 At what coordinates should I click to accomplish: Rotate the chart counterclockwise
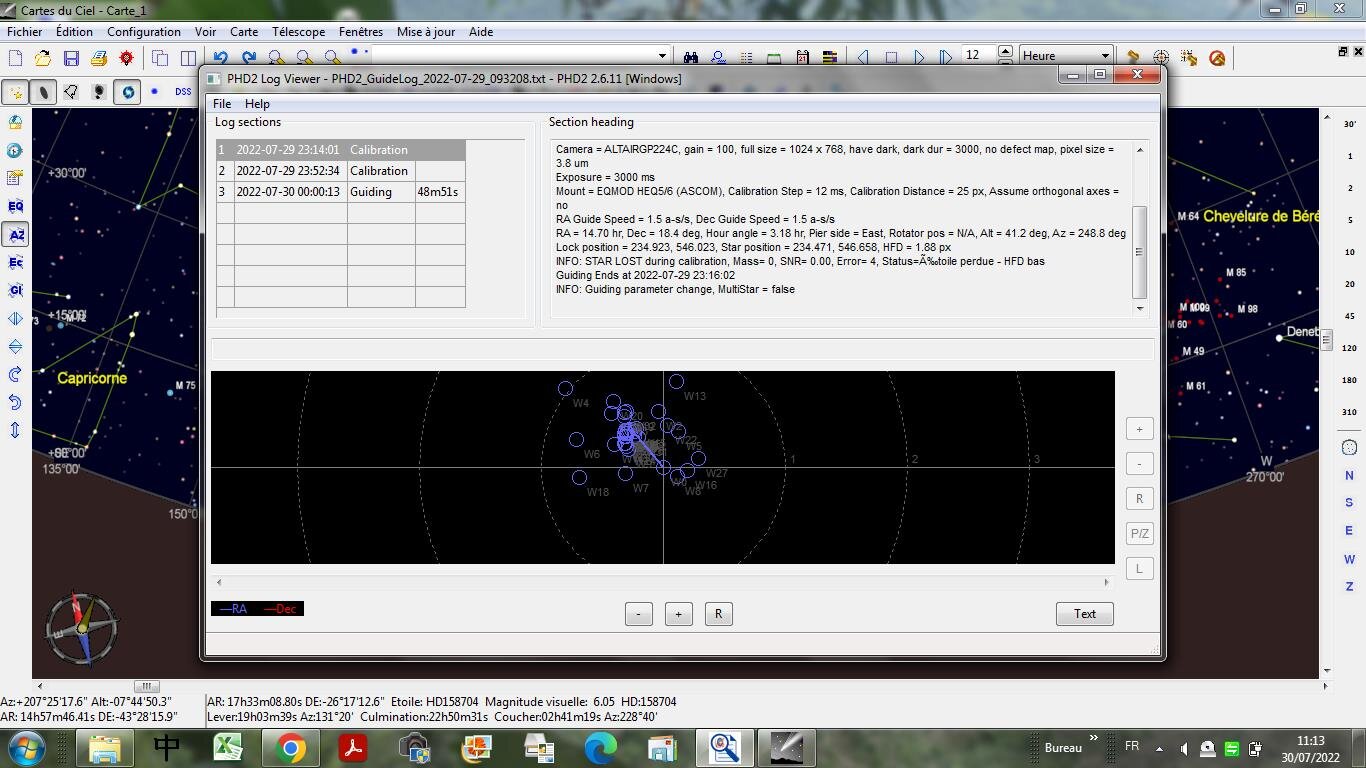[15, 402]
